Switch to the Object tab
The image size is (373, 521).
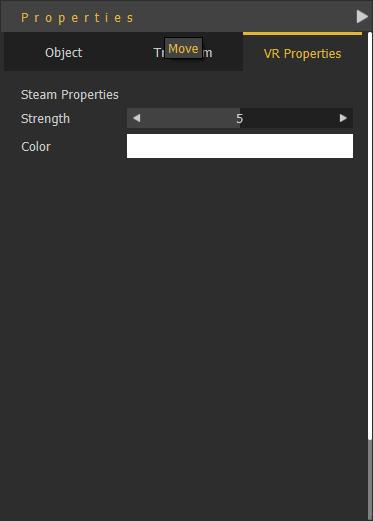pos(64,53)
